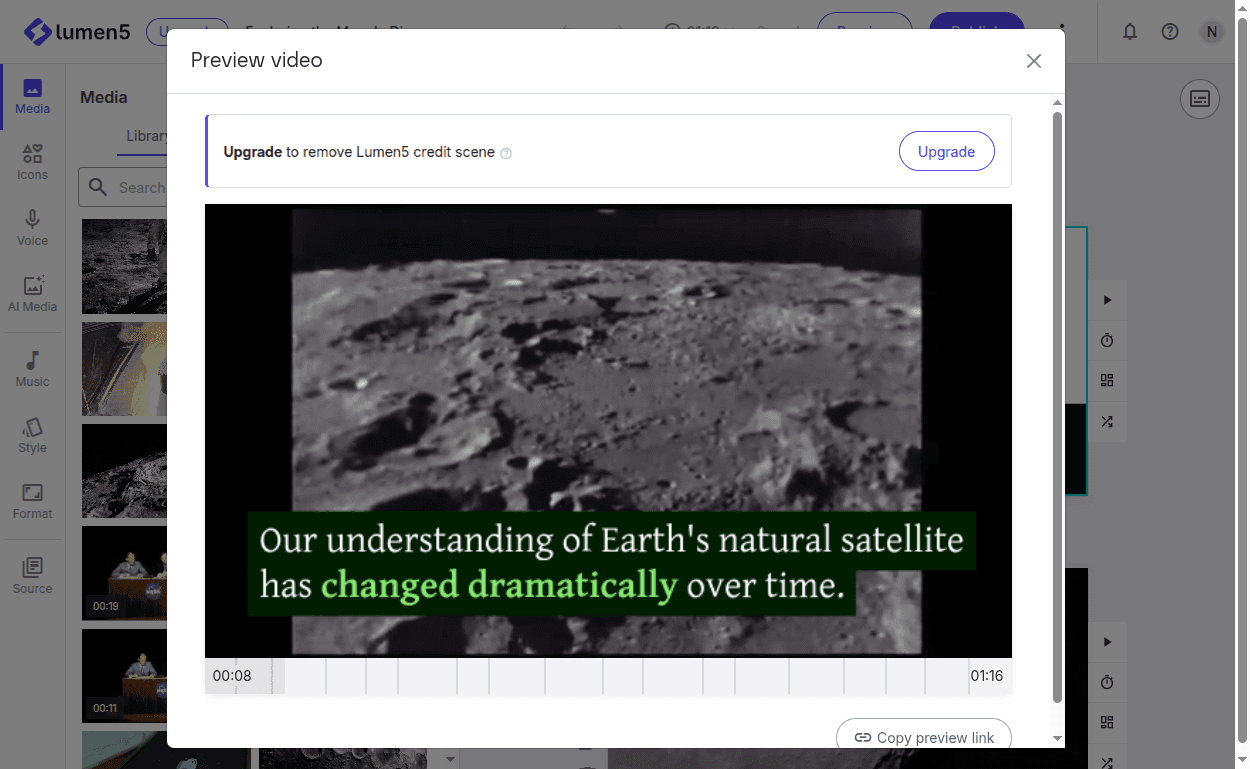Click the help icon beside credit scene text
The width and height of the screenshot is (1250, 769).
point(506,153)
